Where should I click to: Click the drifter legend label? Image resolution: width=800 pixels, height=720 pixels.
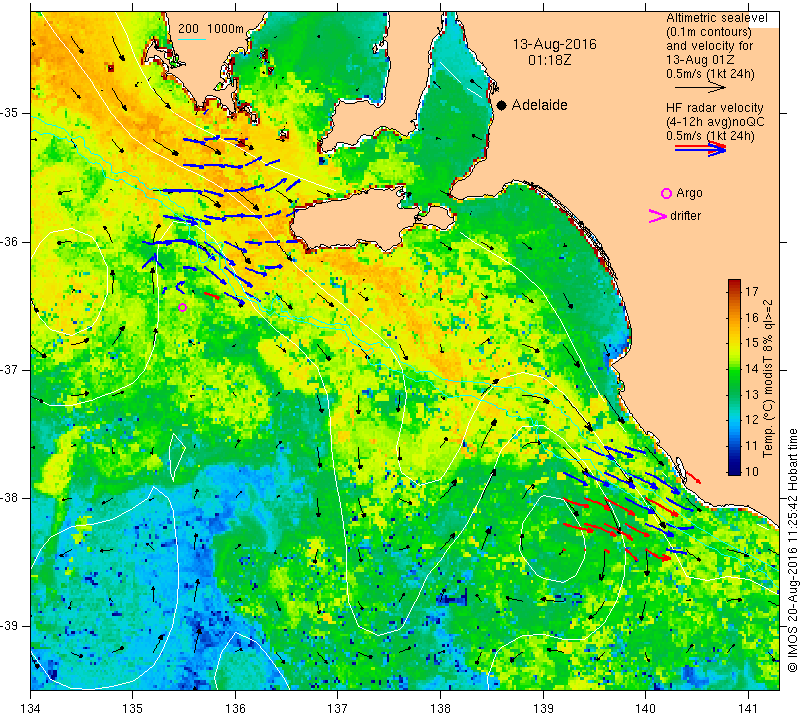click(685, 216)
